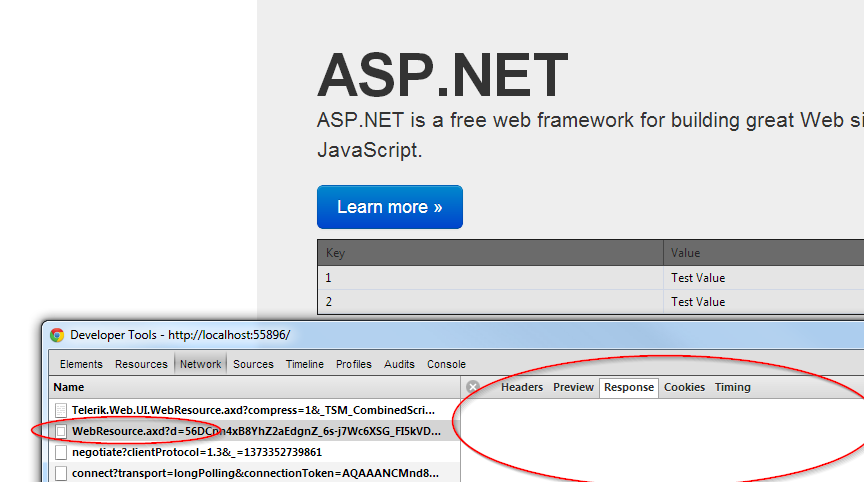Select grid cell with key 1
Image resolution: width=864 pixels, height=482 pixels.
(490, 278)
